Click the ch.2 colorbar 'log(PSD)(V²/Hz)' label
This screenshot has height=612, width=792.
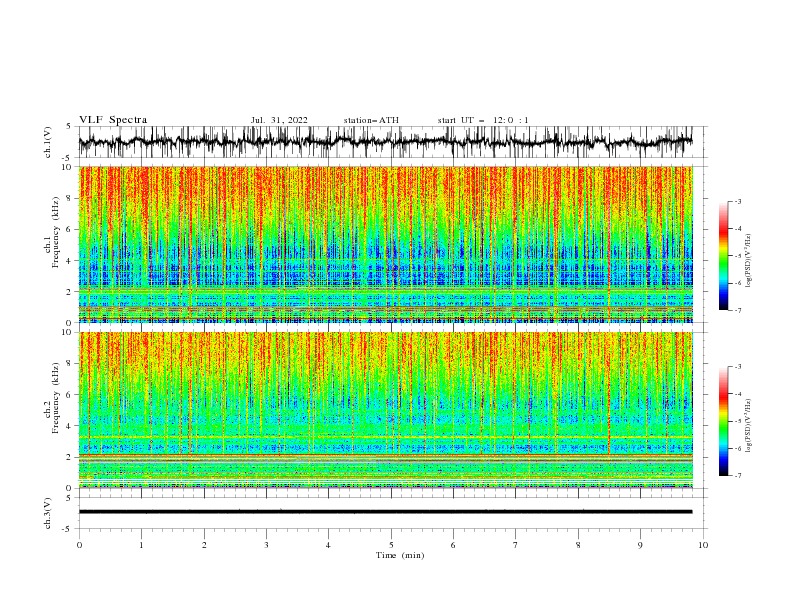[749, 426]
